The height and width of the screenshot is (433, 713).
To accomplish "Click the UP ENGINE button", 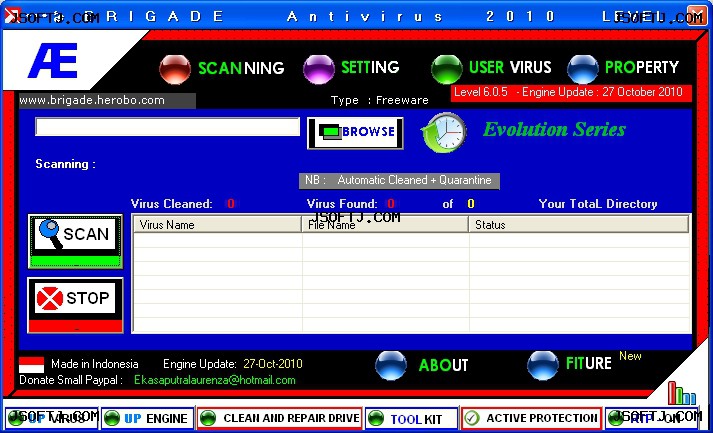I will [x=147, y=418].
